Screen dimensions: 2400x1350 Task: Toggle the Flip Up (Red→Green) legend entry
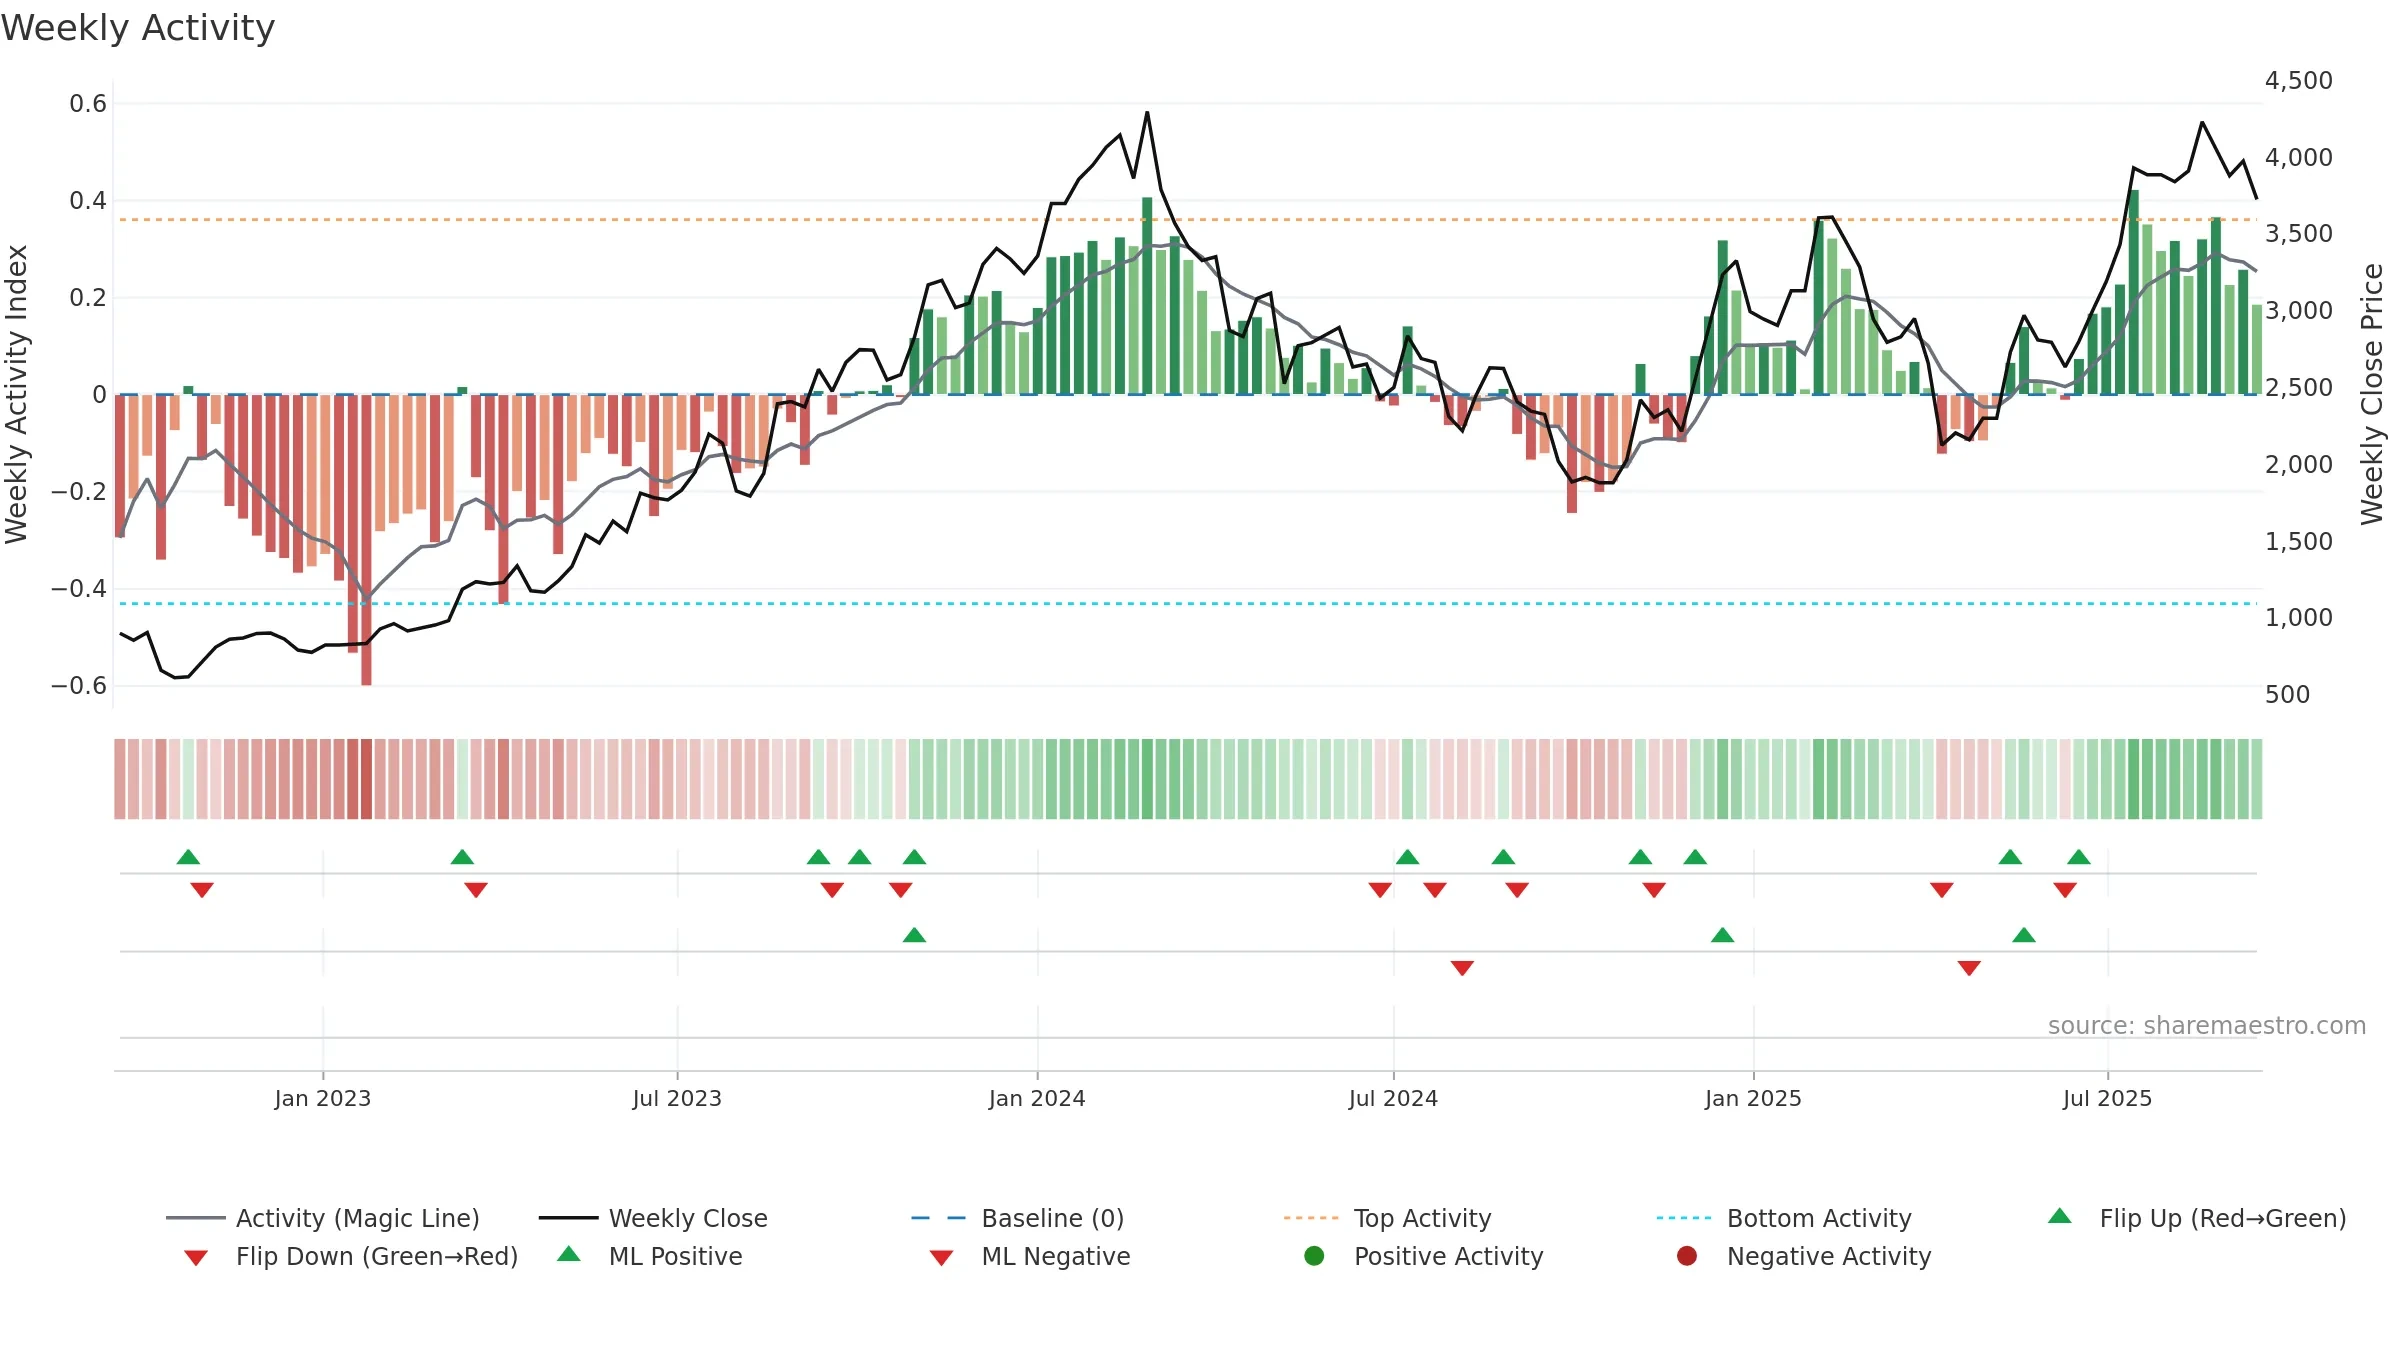(x=2196, y=1218)
